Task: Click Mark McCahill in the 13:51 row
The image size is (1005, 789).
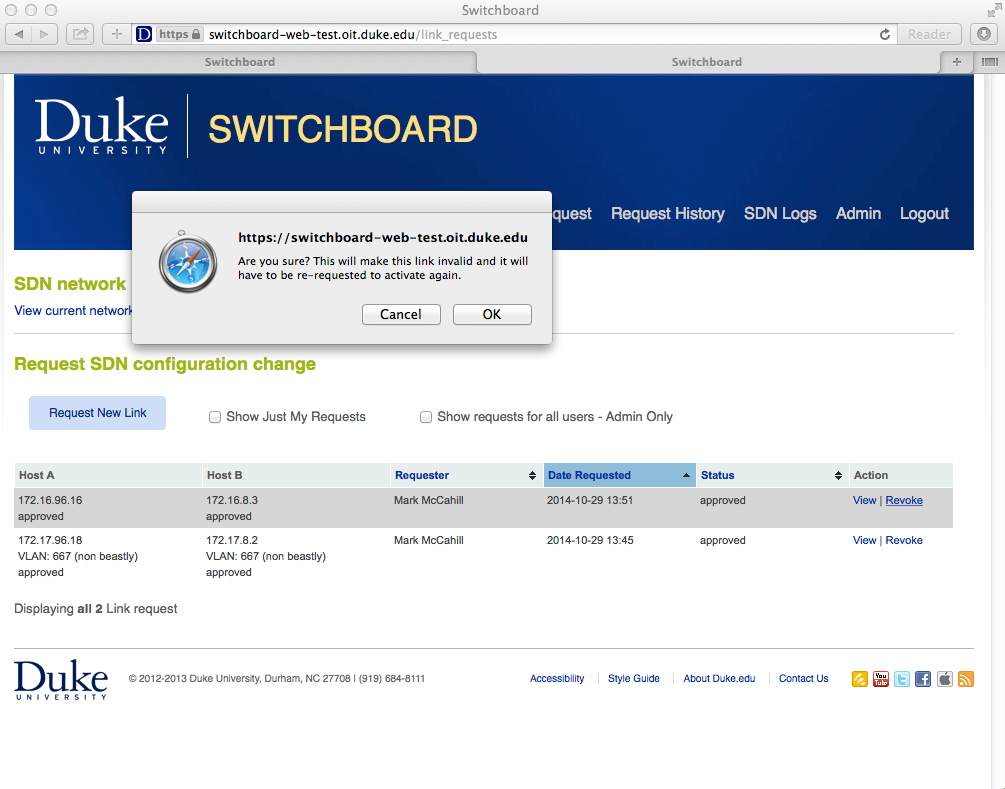Action: [429, 500]
